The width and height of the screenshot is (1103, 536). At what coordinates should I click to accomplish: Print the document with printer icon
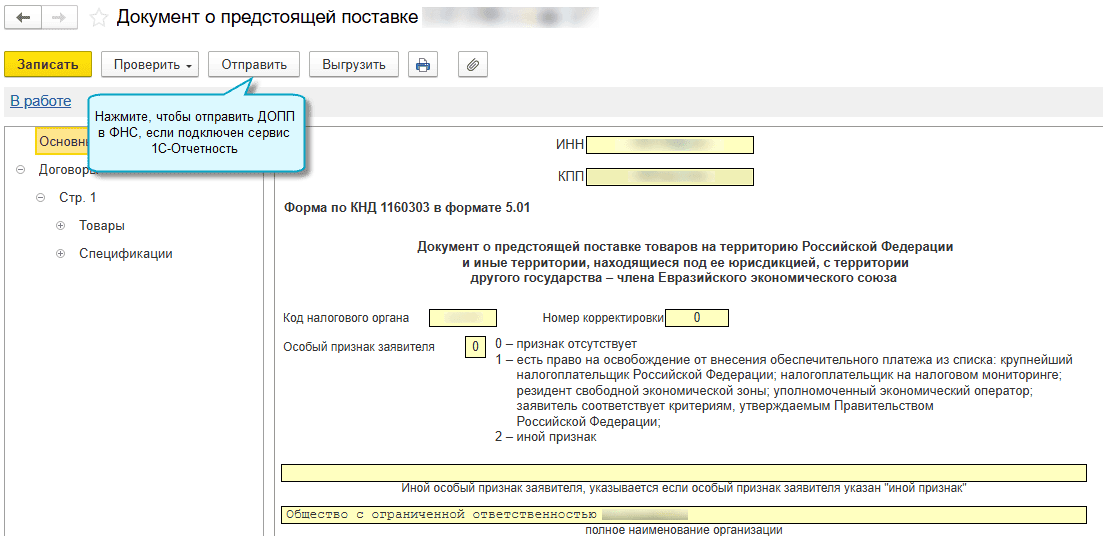pyautogui.click(x=423, y=65)
